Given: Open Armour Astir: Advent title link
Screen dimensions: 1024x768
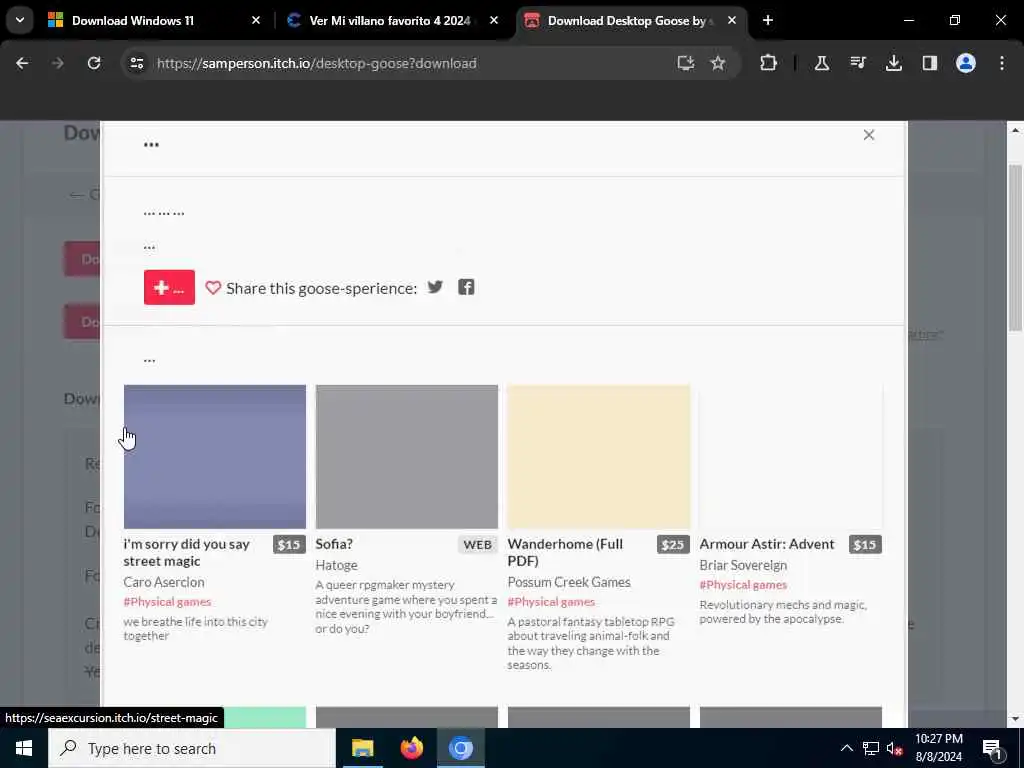Looking at the screenshot, I should [767, 544].
